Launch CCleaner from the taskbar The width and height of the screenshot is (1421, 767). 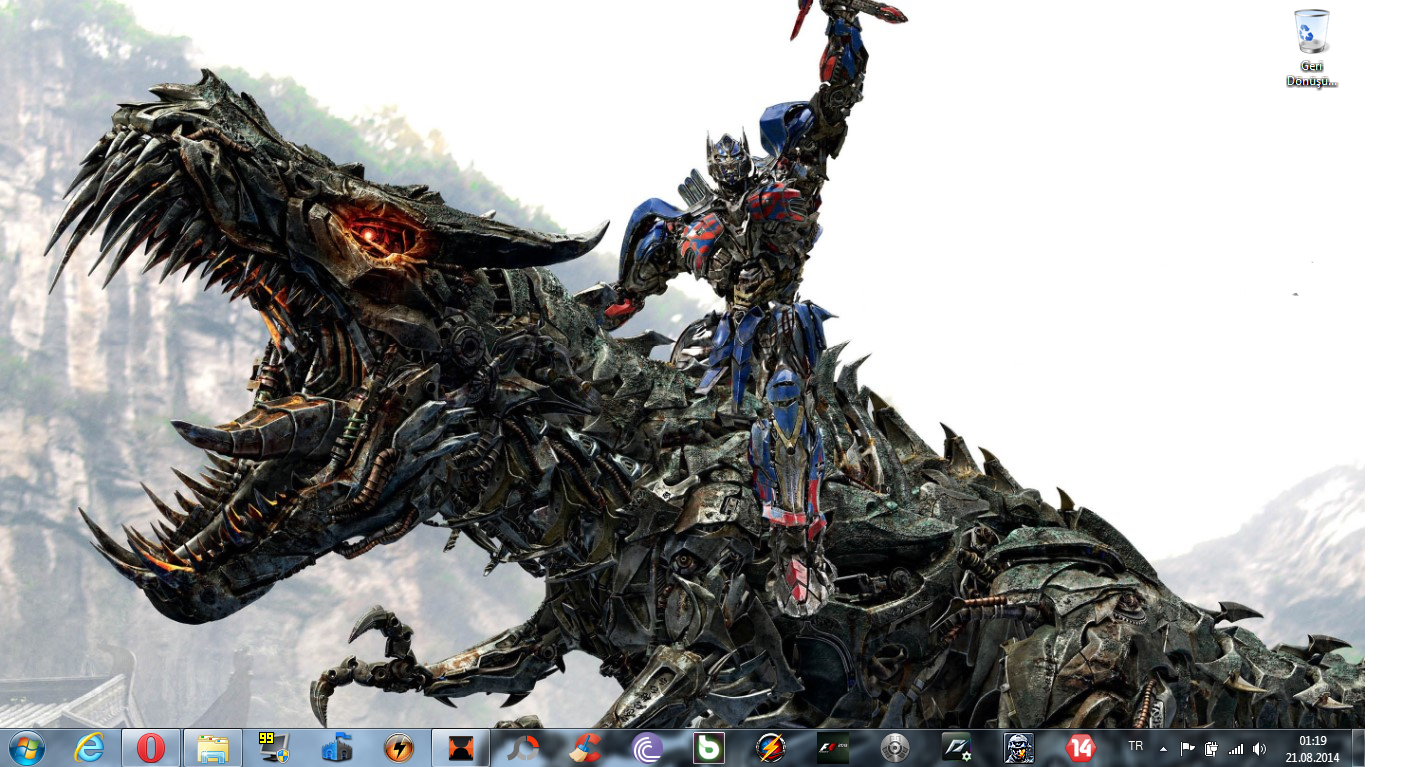[585, 747]
